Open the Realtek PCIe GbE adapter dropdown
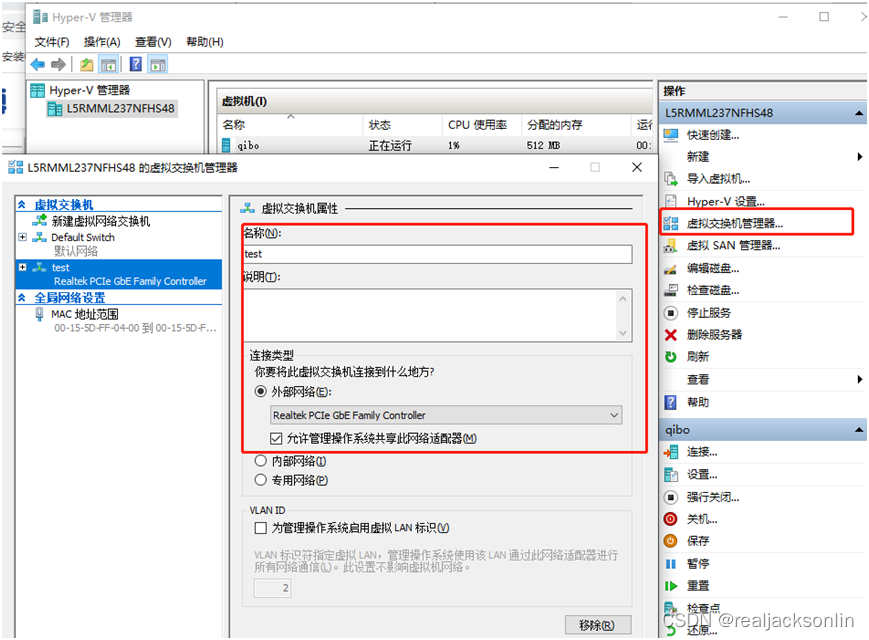Image resolution: width=869 pixels, height=640 pixels. click(x=446, y=415)
